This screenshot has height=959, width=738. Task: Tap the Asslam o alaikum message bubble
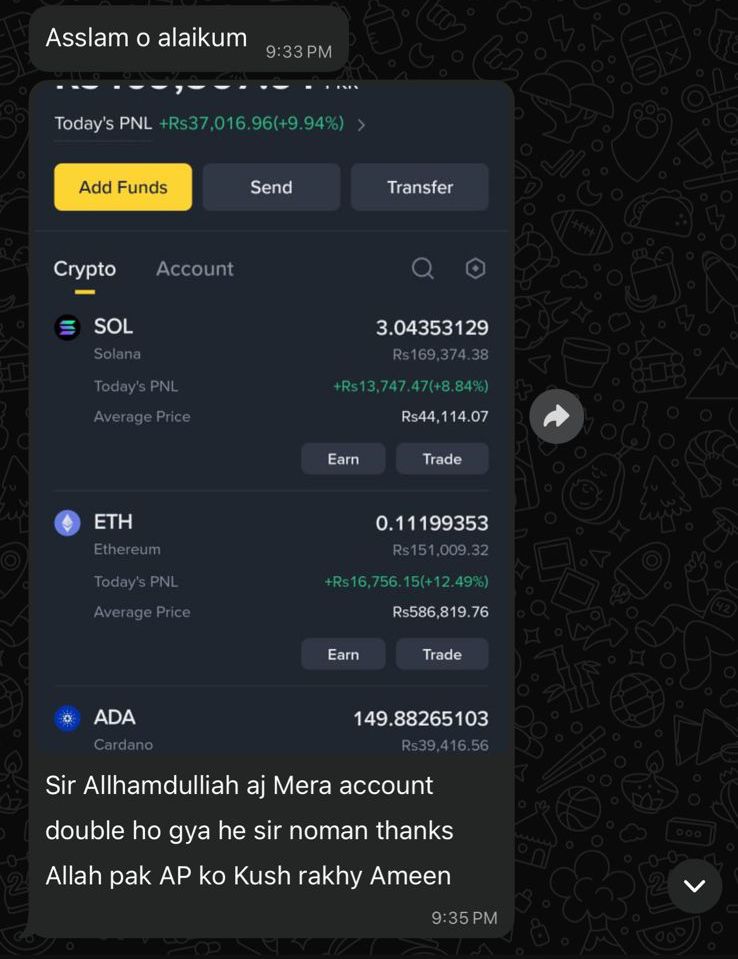(x=188, y=40)
